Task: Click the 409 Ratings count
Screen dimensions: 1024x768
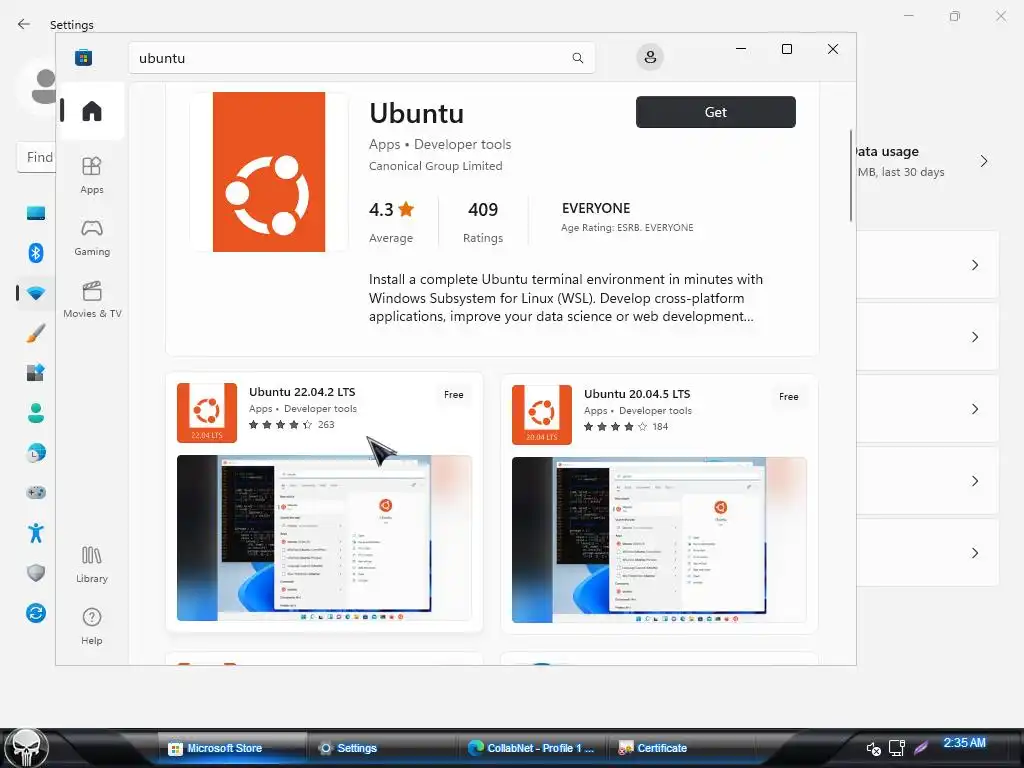Action: point(483,222)
